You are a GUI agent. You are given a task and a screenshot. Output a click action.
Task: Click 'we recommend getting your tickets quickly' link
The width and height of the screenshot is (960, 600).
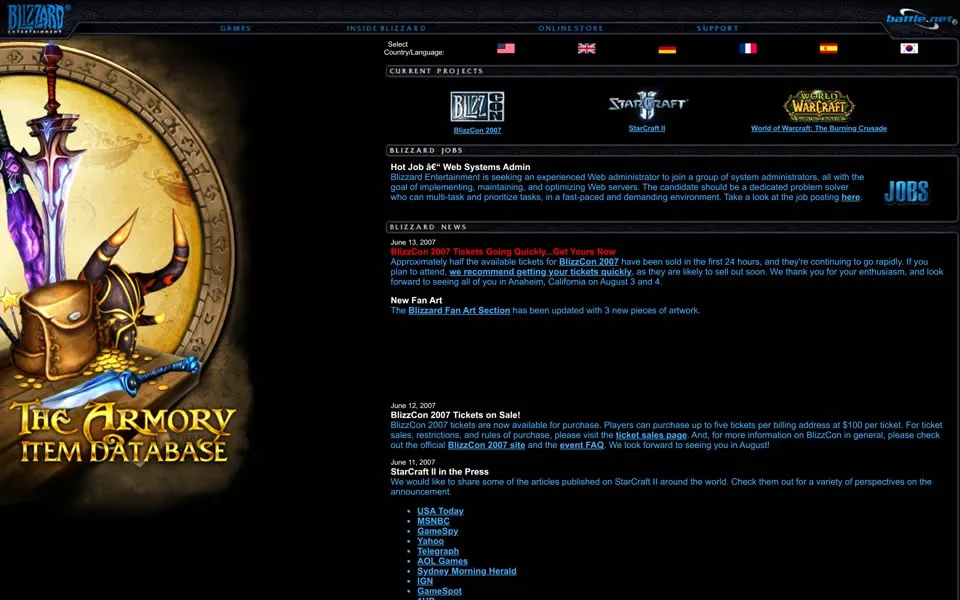pyautogui.click(x=540, y=272)
